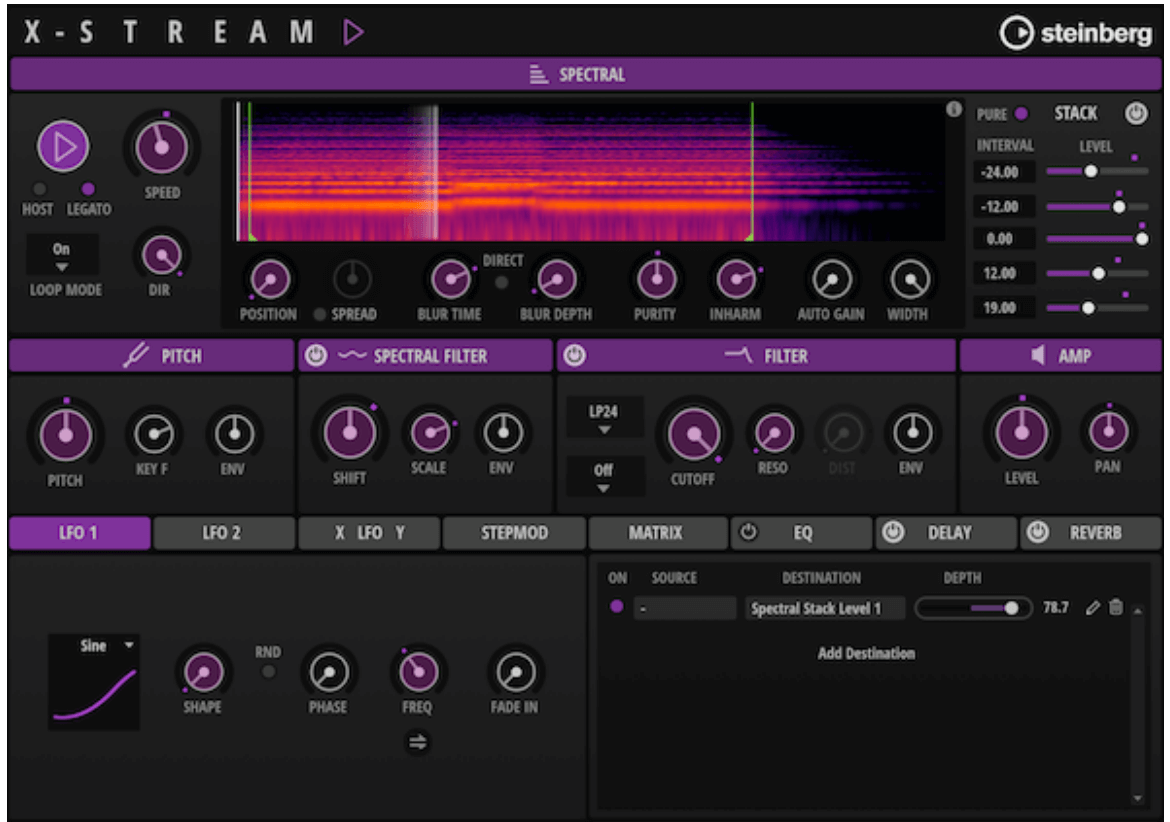
Task: Open the modulation source dropdown
Action: point(685,608)
